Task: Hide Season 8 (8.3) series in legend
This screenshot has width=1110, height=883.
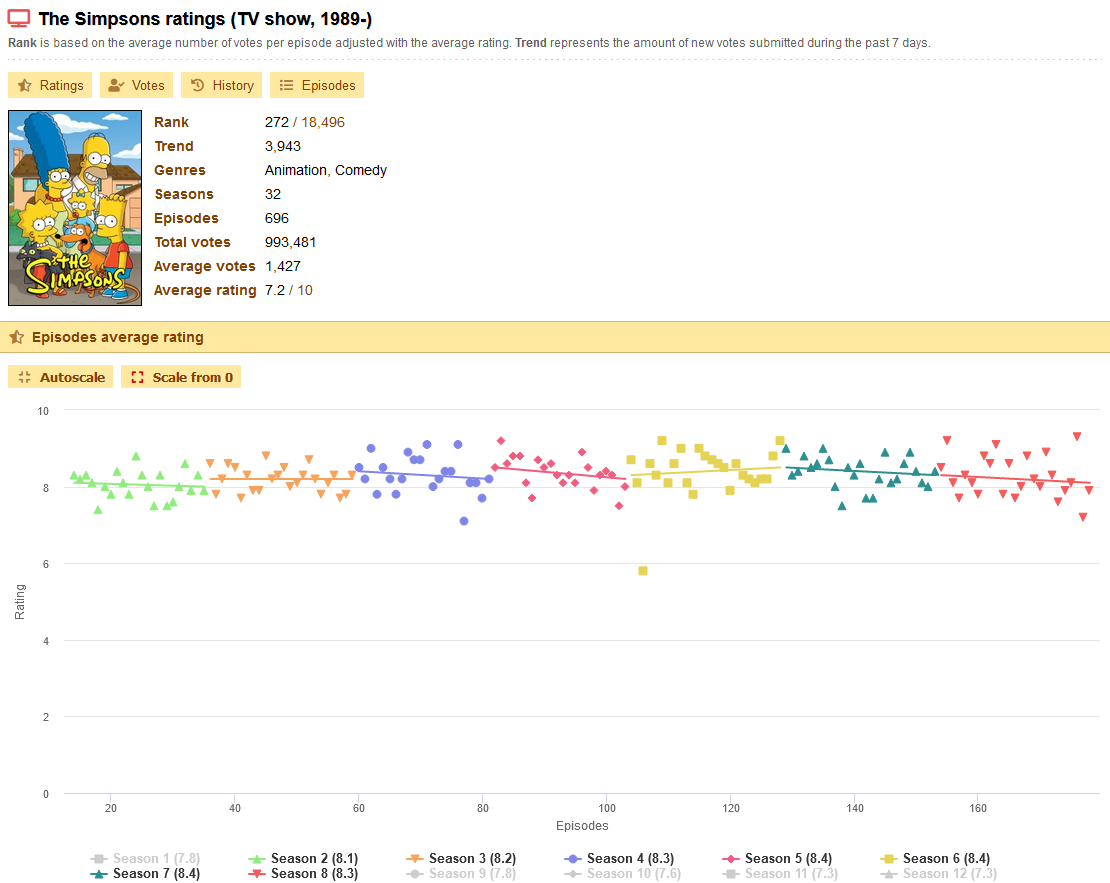Action: tap(303, 874)
